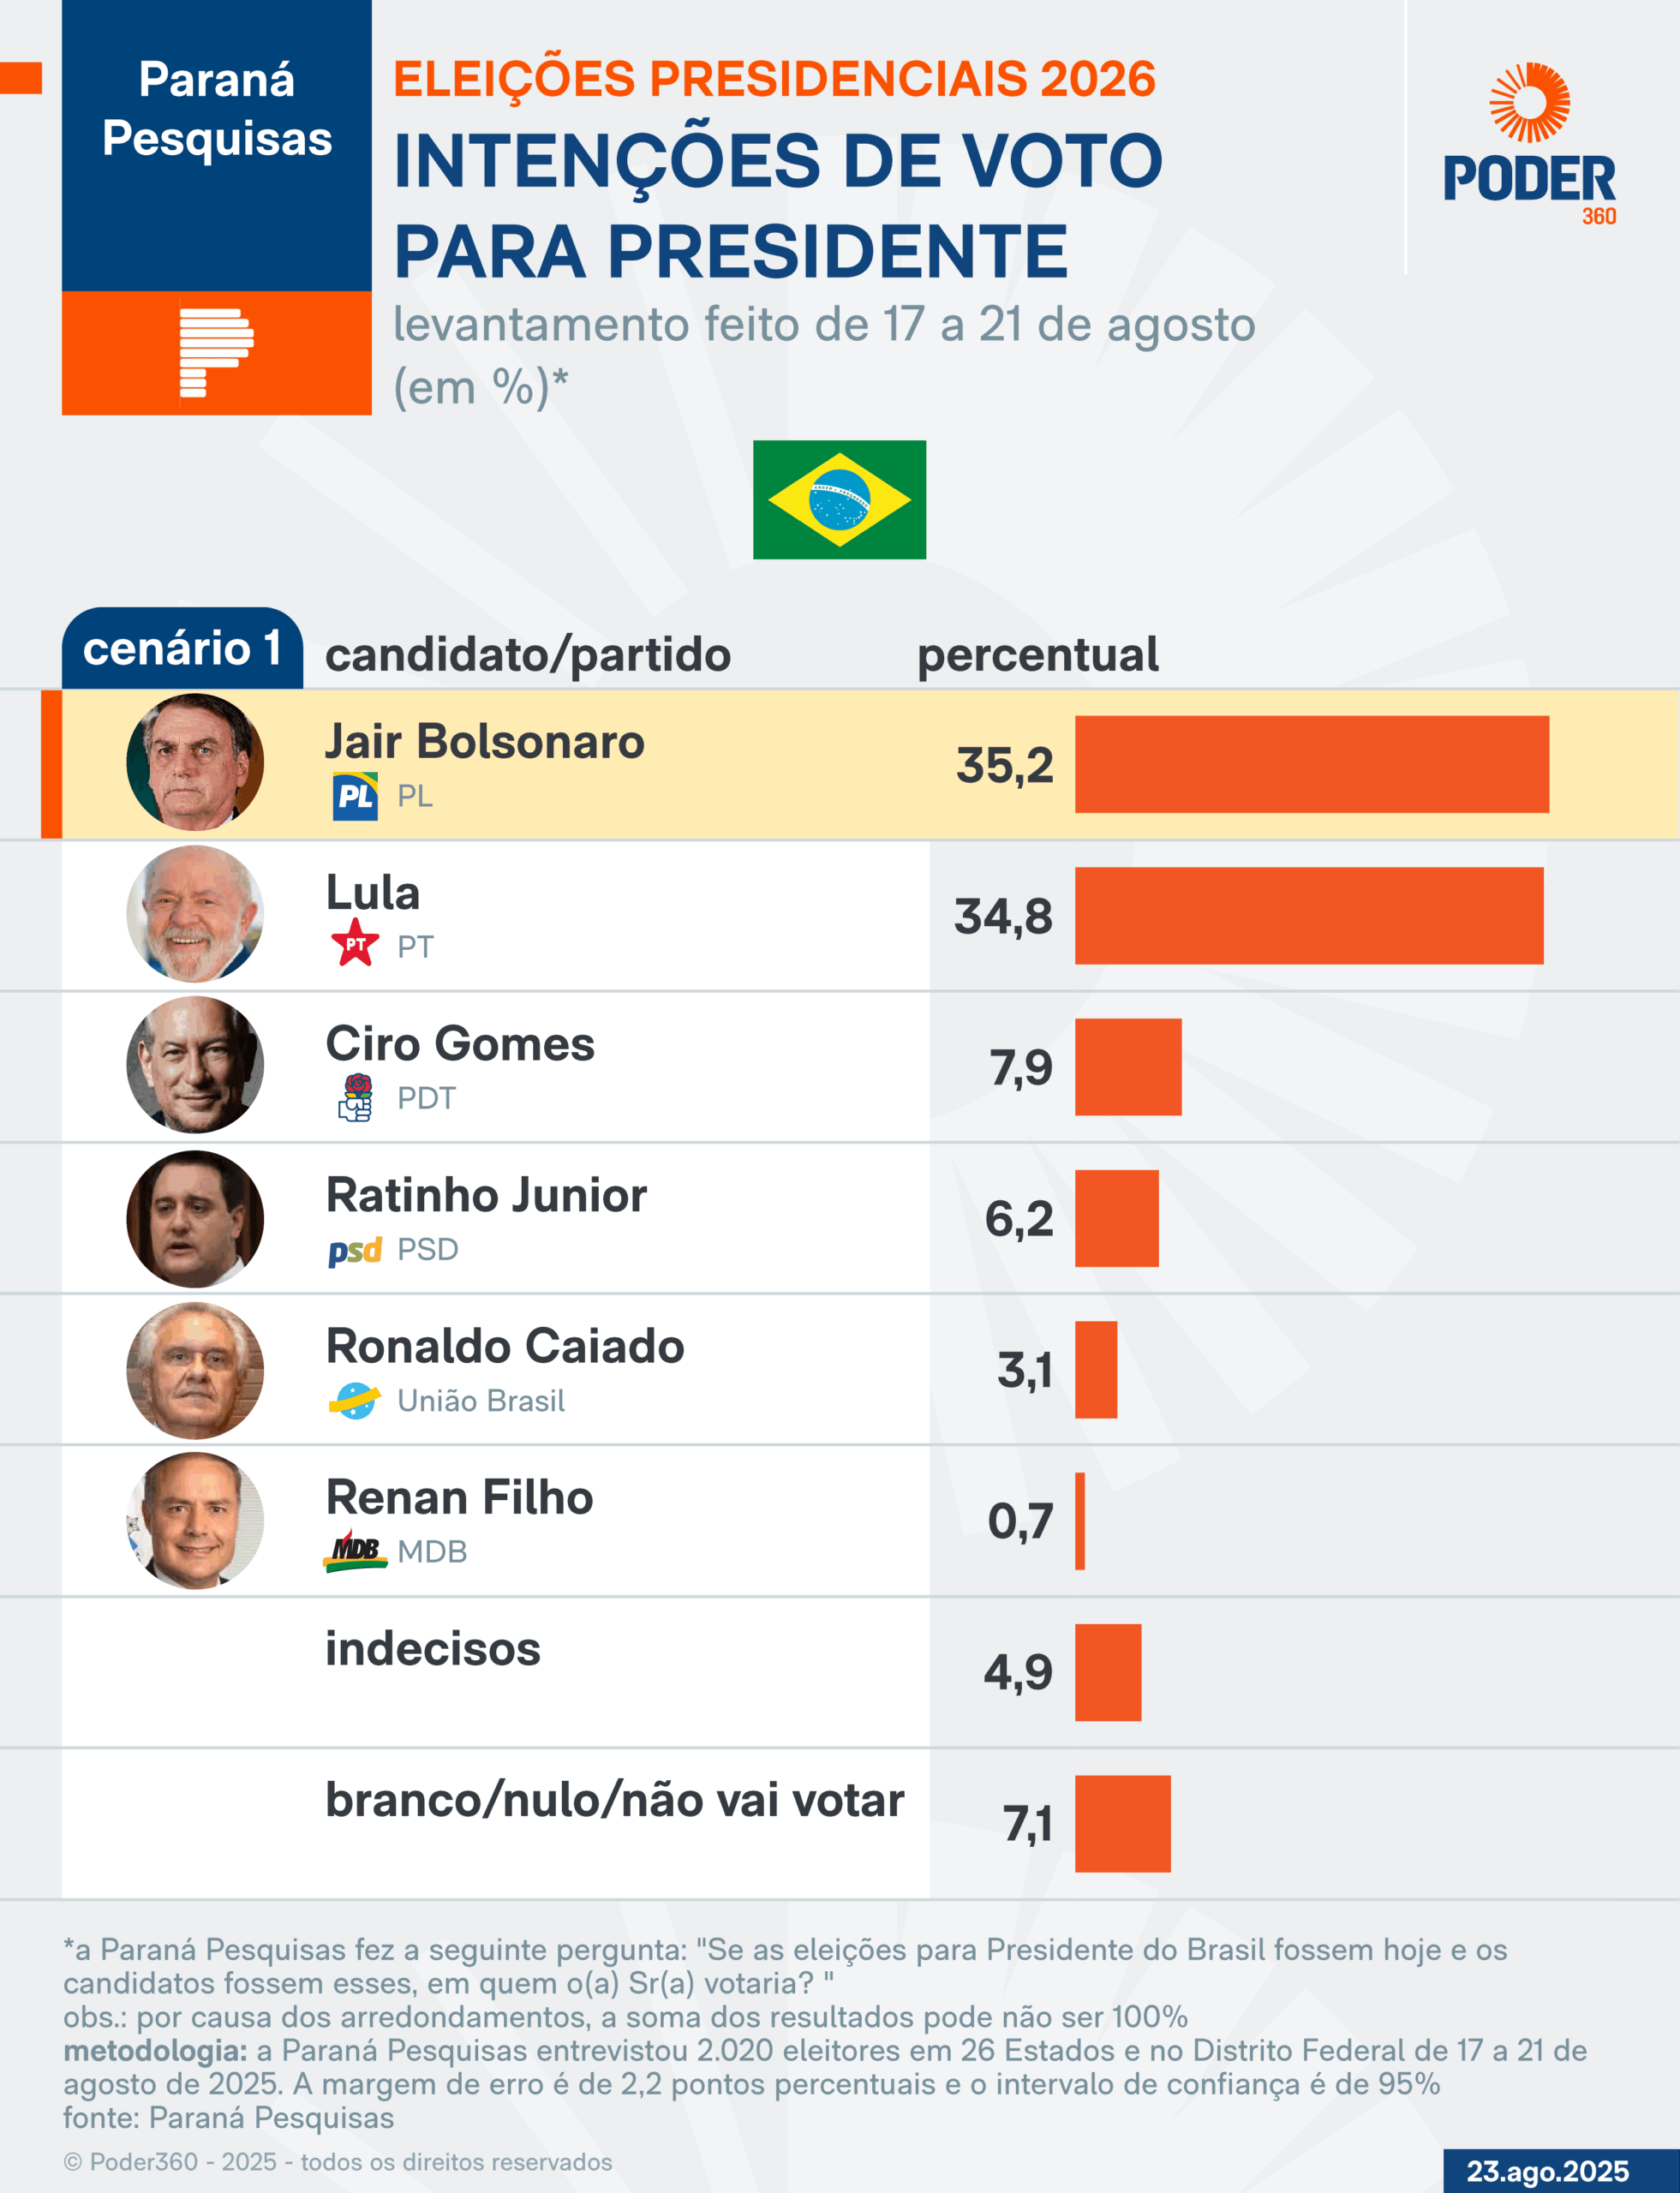Click the 23.ago.2025 date label

(1547, 2171)
